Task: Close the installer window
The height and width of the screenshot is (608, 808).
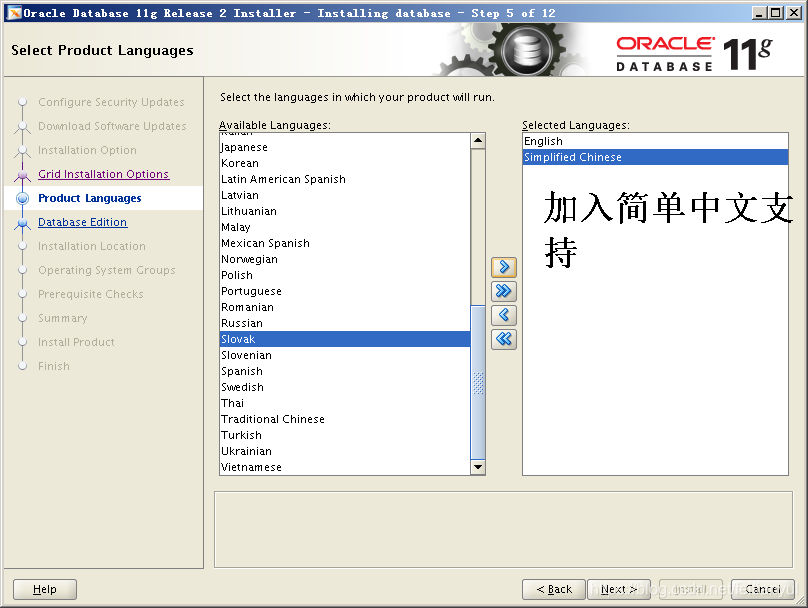Action: [794, 13]
